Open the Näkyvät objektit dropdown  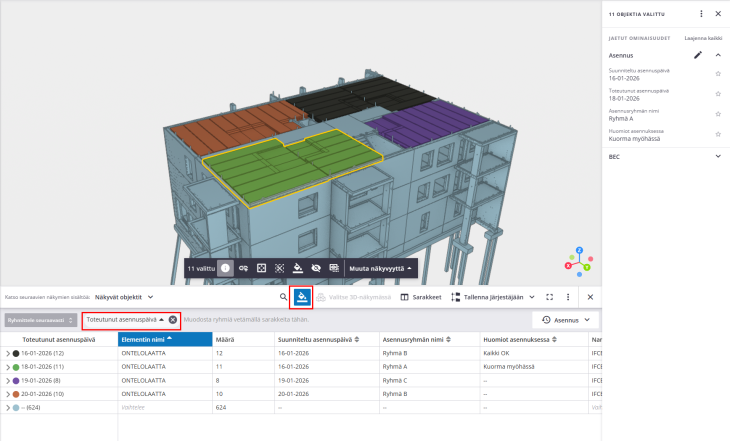[x=124, y=297]
